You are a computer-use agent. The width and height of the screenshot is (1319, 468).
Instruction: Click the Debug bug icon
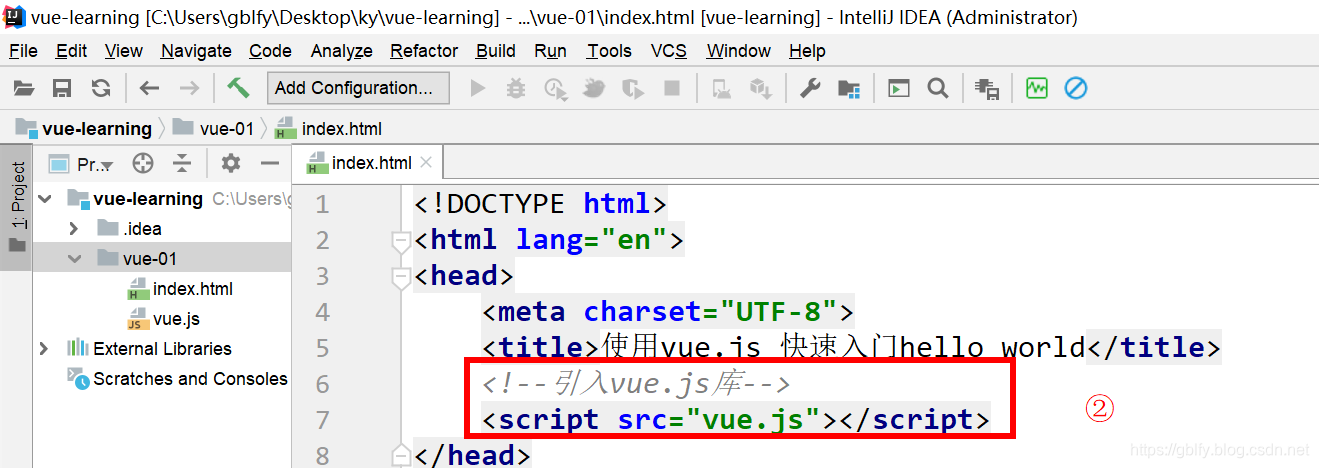point(516,89)
